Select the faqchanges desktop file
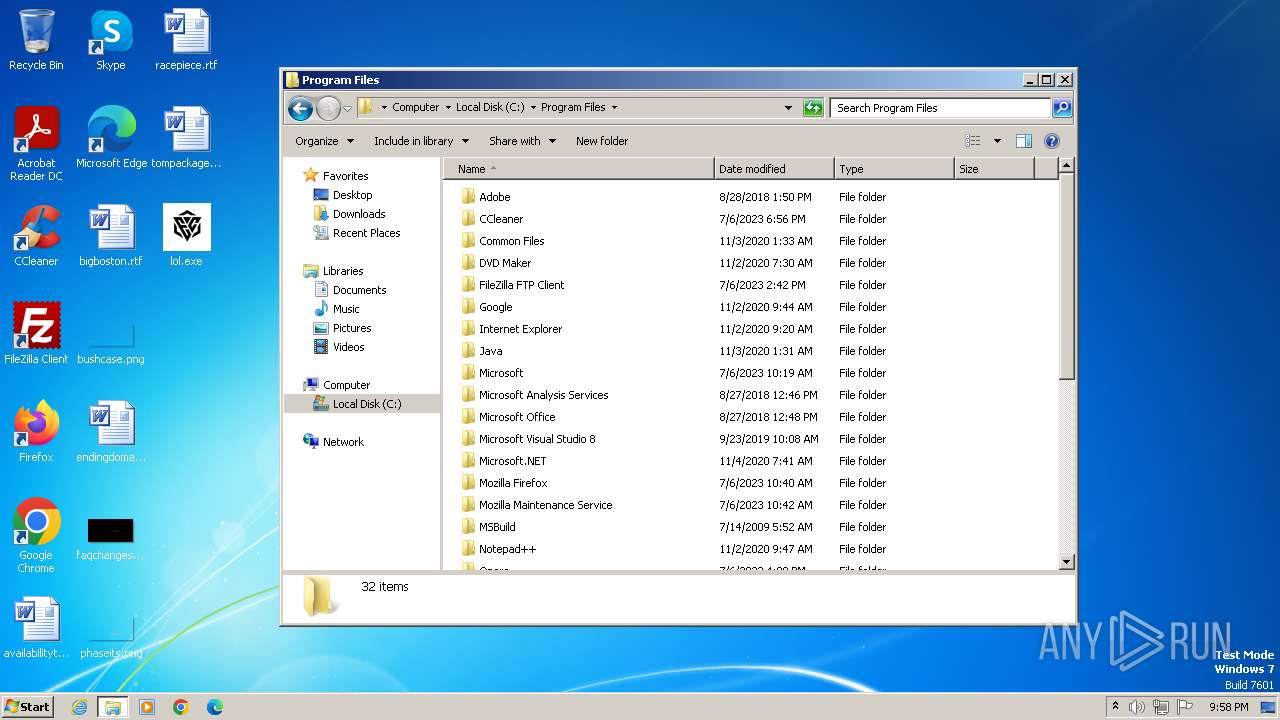The height and width of the screenshot is (720, 1280). (110, 536)
